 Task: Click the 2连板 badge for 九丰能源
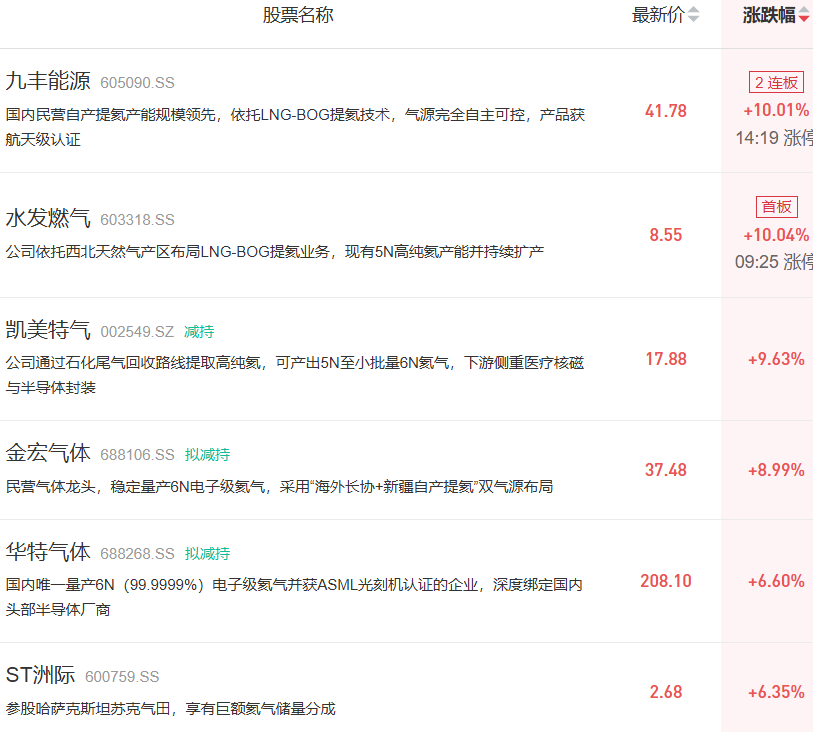click(x=776, y=82)
